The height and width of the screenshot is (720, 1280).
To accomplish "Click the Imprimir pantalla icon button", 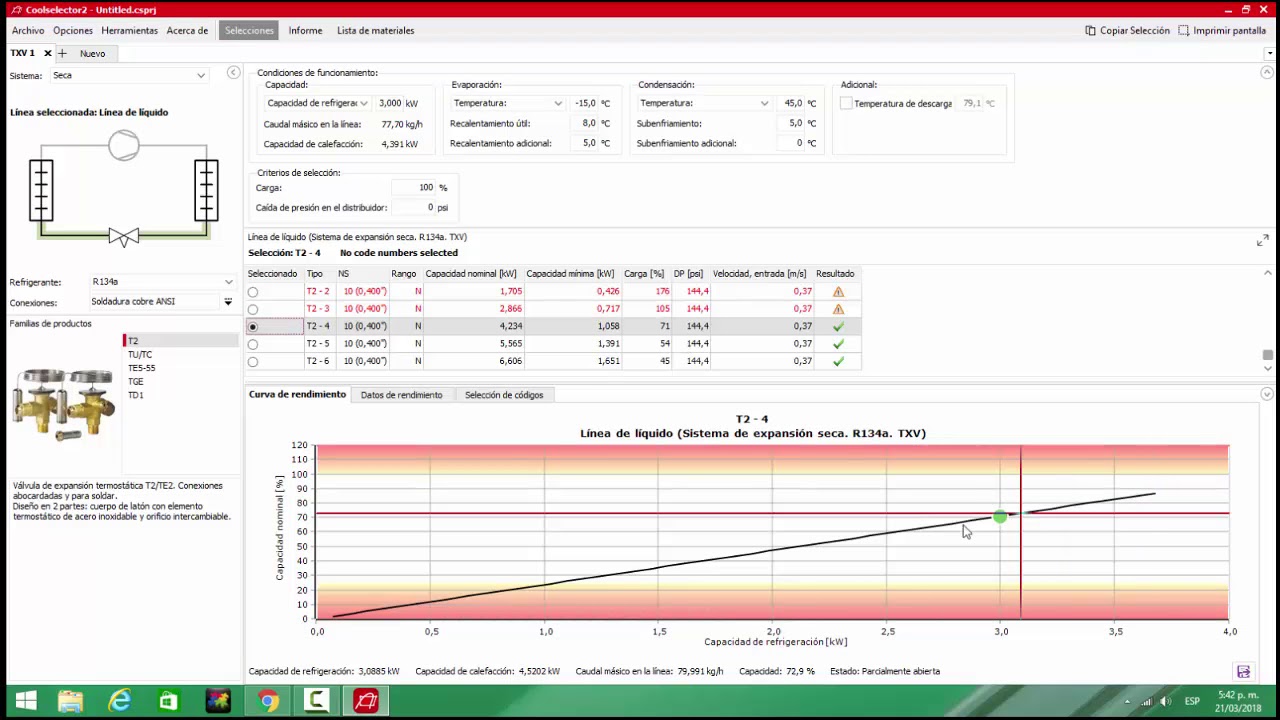I will 1183,30.
